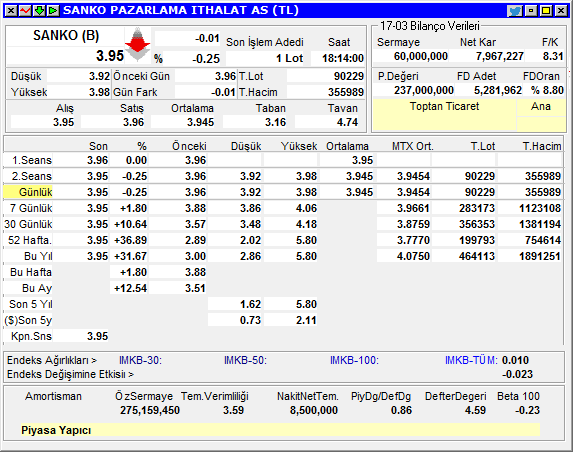Click the IMKB-TÜM weight value 0.010
The height and width of the screenshot is (452, 573).
click(x=515, y=360)
